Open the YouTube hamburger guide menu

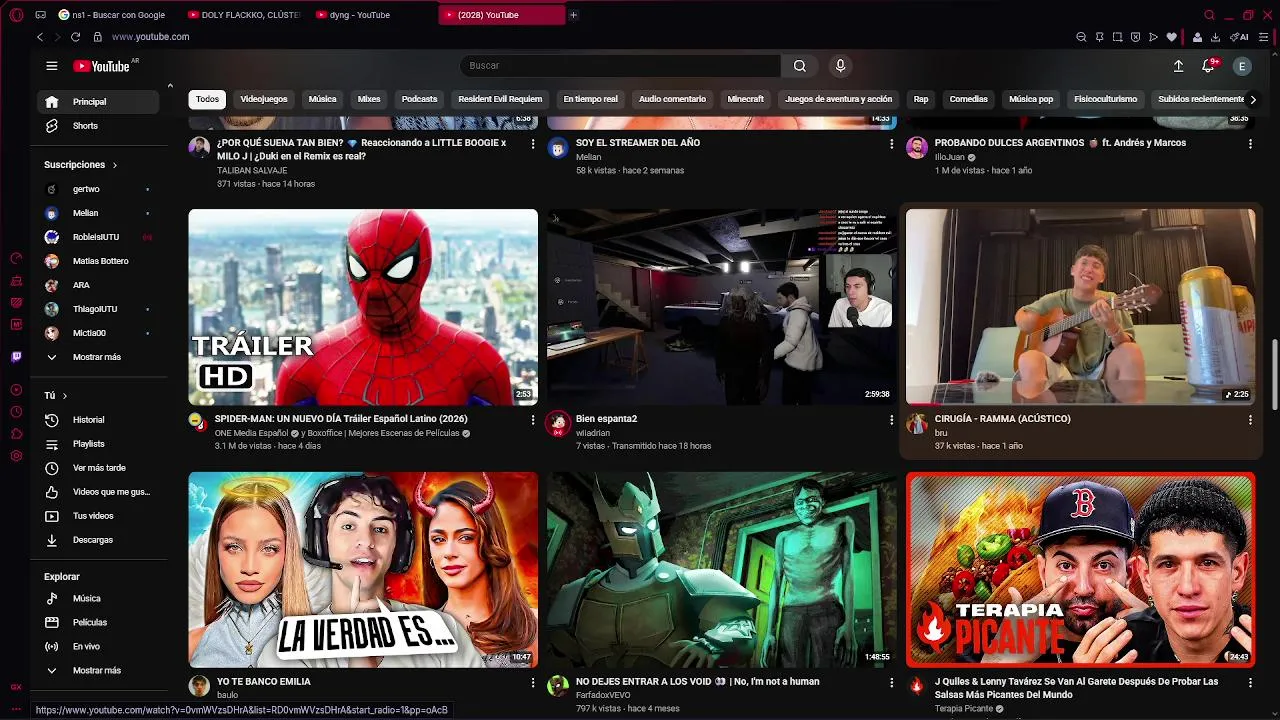[x=51, y=66]
